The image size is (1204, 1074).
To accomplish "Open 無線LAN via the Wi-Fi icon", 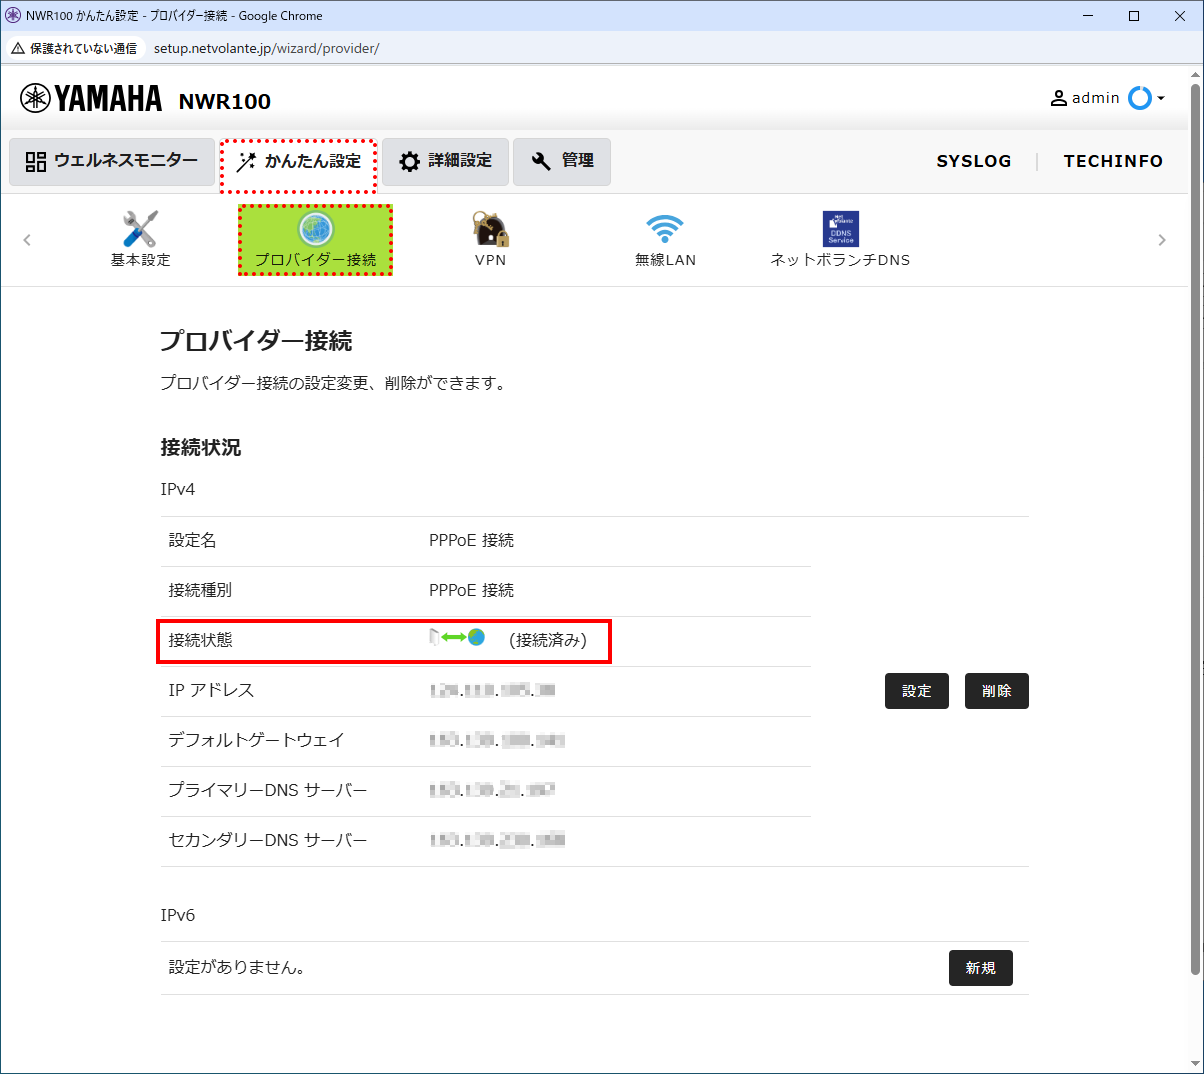I will [665, 228].
